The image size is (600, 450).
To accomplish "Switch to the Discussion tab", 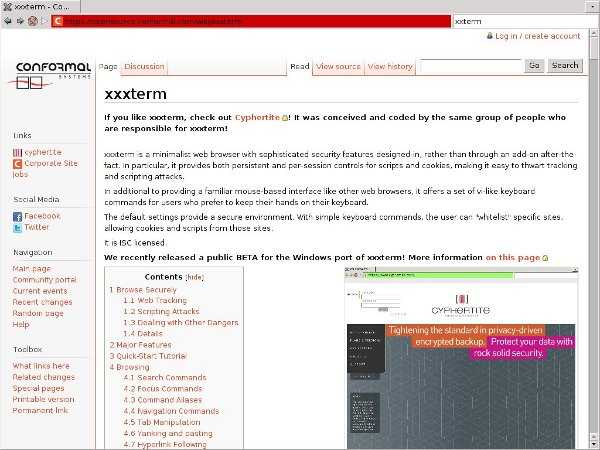I will [144, 67].
